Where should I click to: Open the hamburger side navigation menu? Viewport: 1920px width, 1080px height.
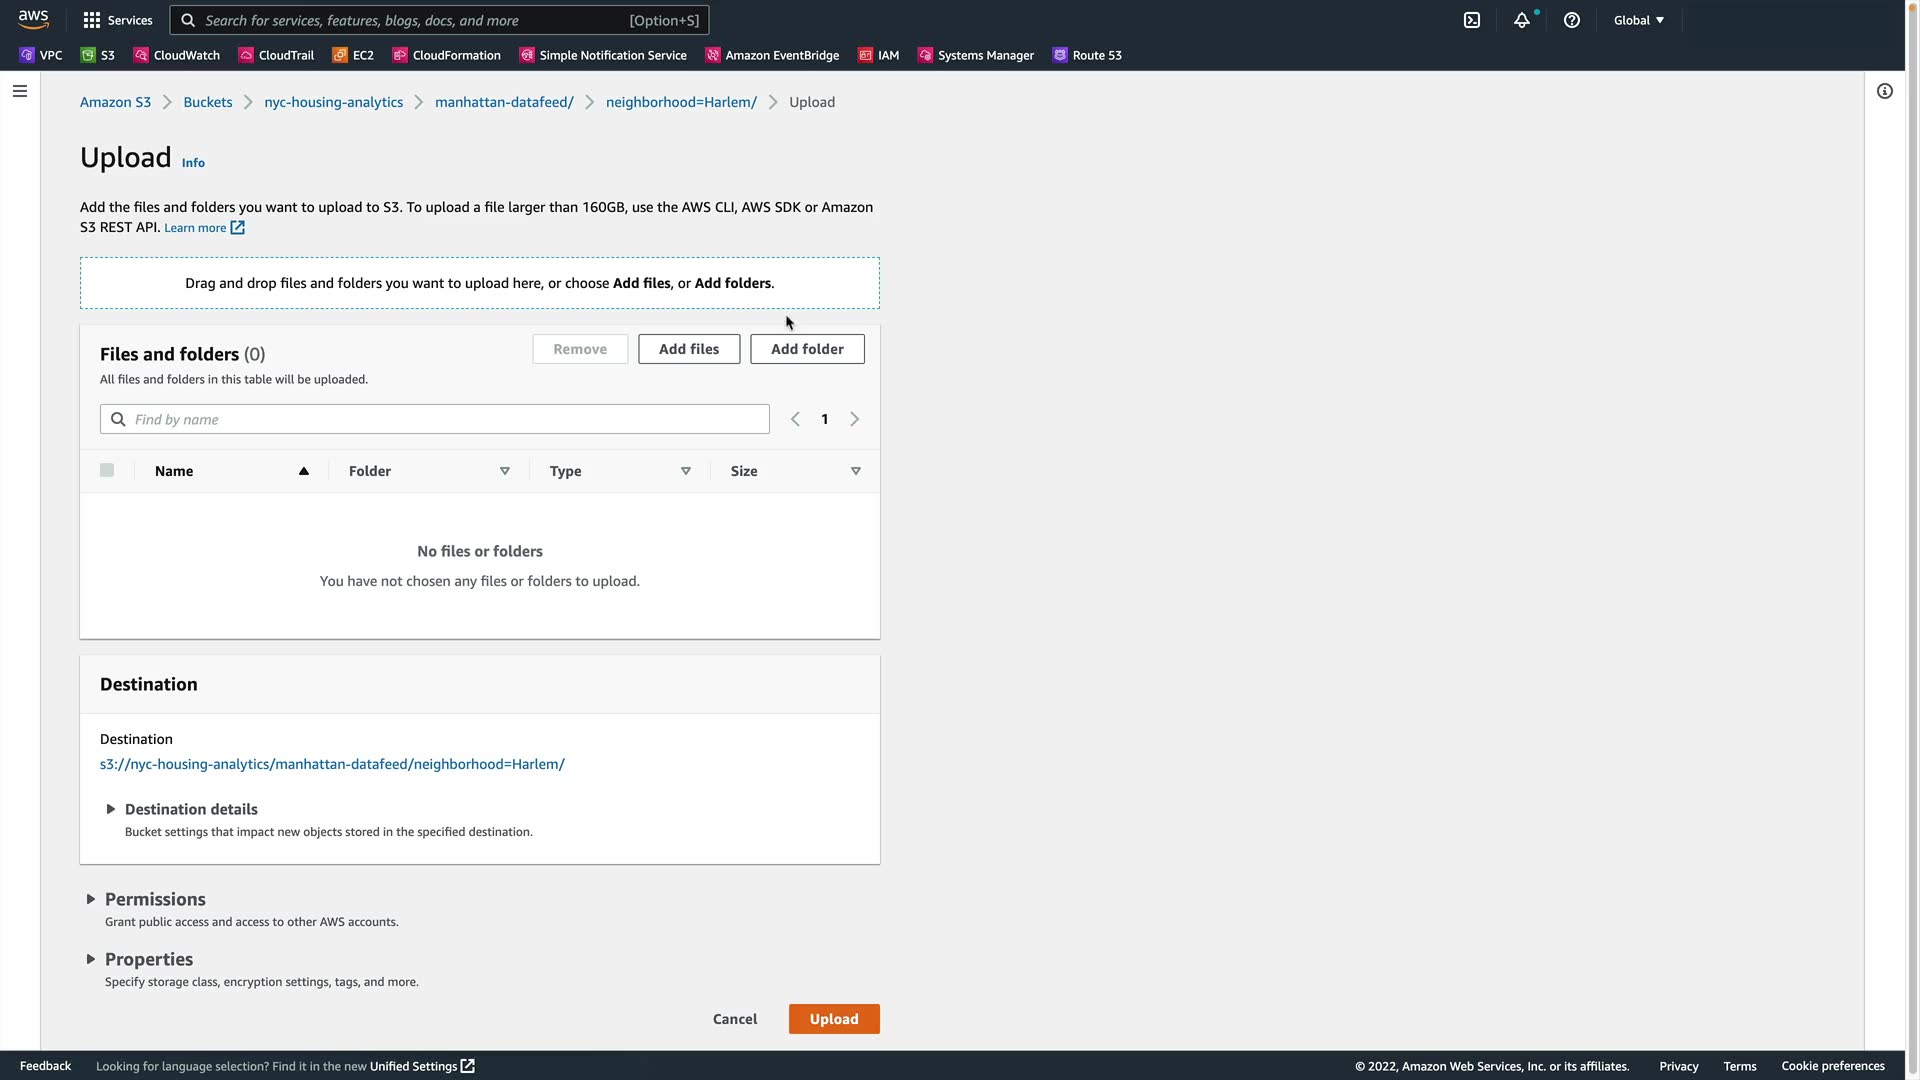[x=20, y=91]
